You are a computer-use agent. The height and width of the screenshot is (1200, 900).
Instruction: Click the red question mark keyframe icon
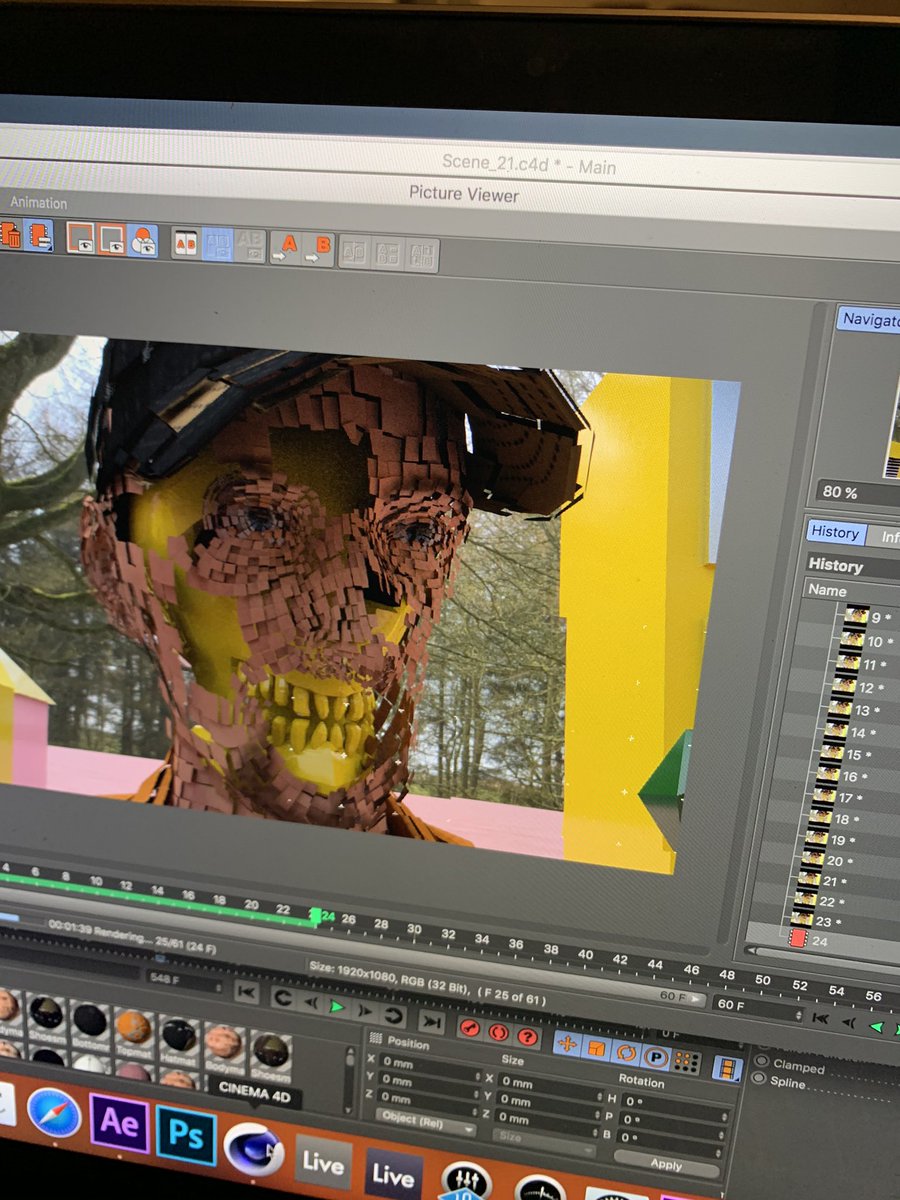click(527, 1036)
